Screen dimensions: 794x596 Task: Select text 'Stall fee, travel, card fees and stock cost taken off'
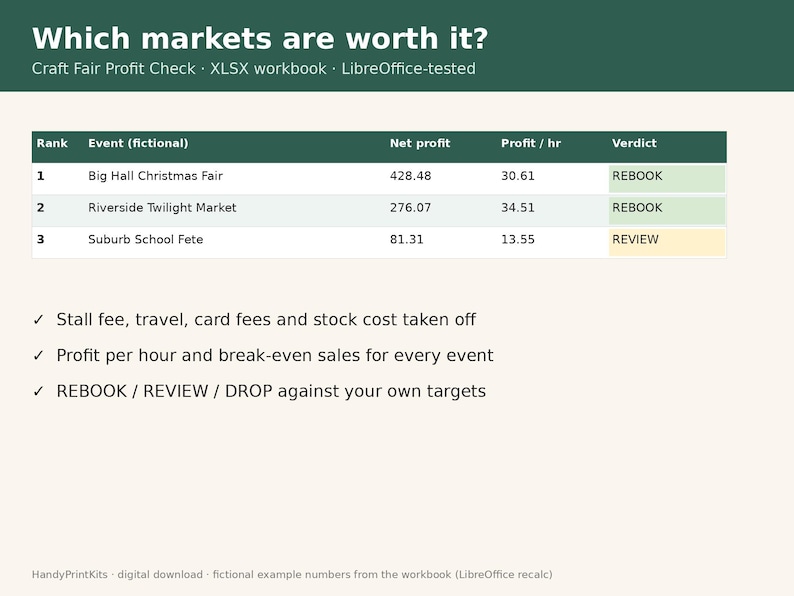point(266,320)
